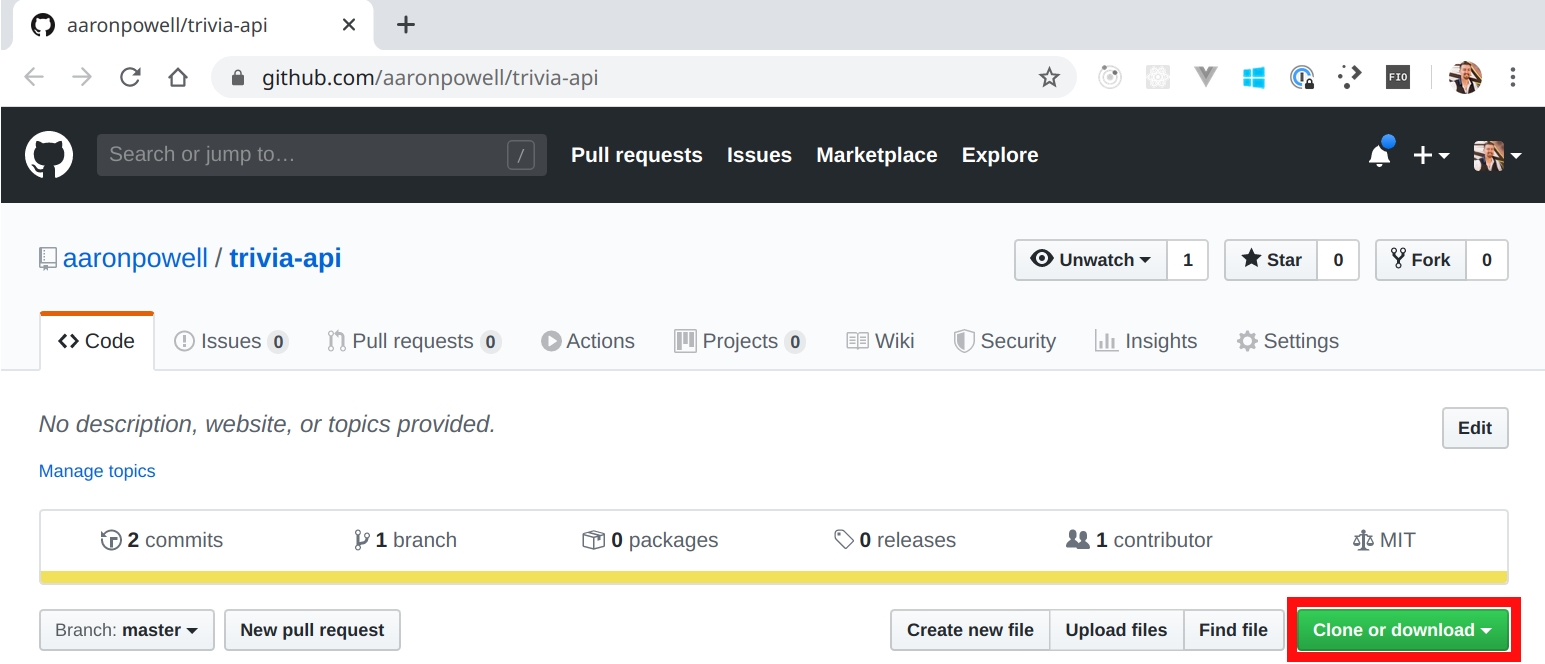Image resolution: width=1545 pixels, height=664 pixels.
Task: Reload the page
Action: pyautogui.click(x=130, y=77)
